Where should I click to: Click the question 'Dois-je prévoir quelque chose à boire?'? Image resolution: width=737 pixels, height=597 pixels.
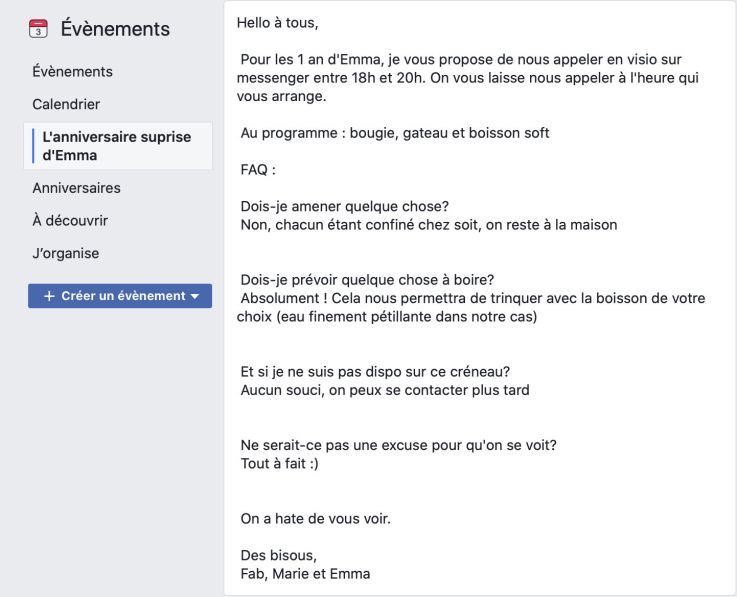tap(367, 280)
